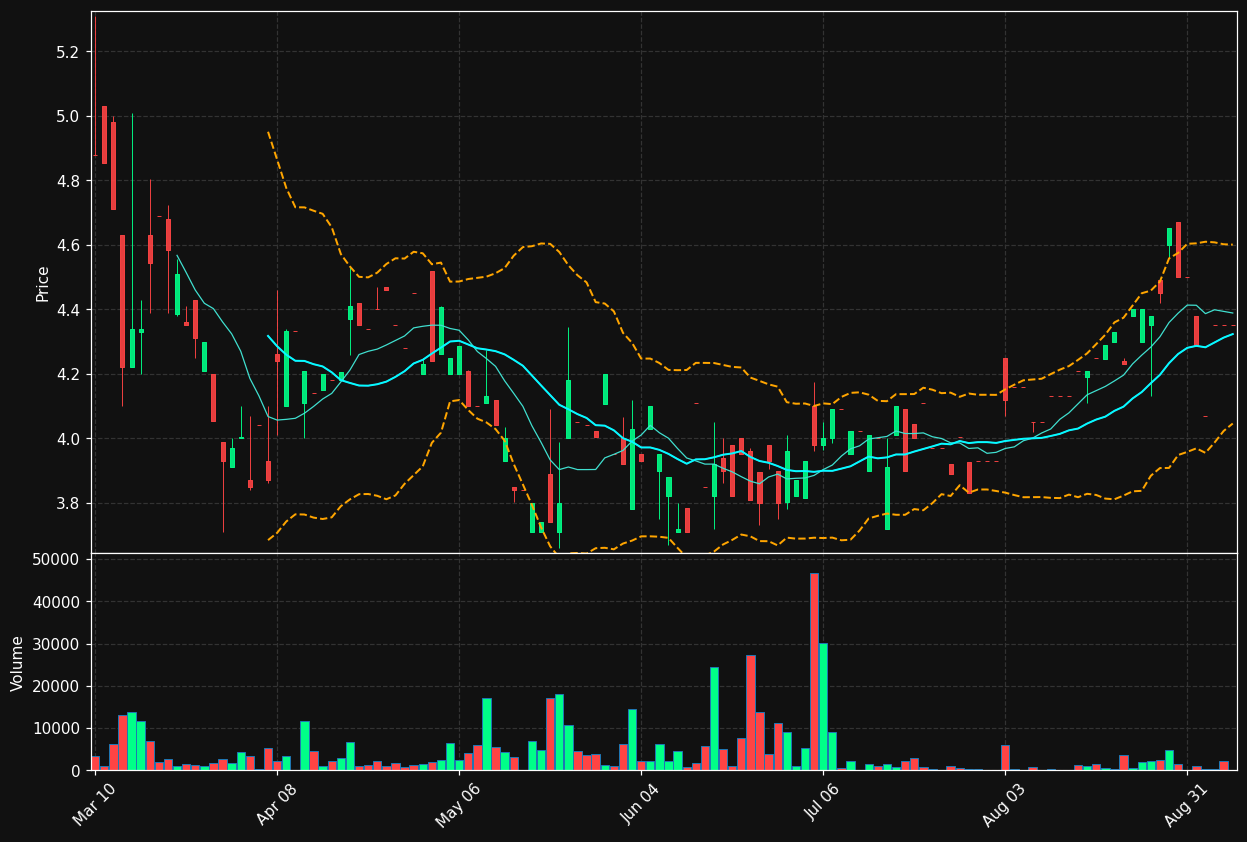
Task: Click the 5.2 price tick label
Action: 67,52
